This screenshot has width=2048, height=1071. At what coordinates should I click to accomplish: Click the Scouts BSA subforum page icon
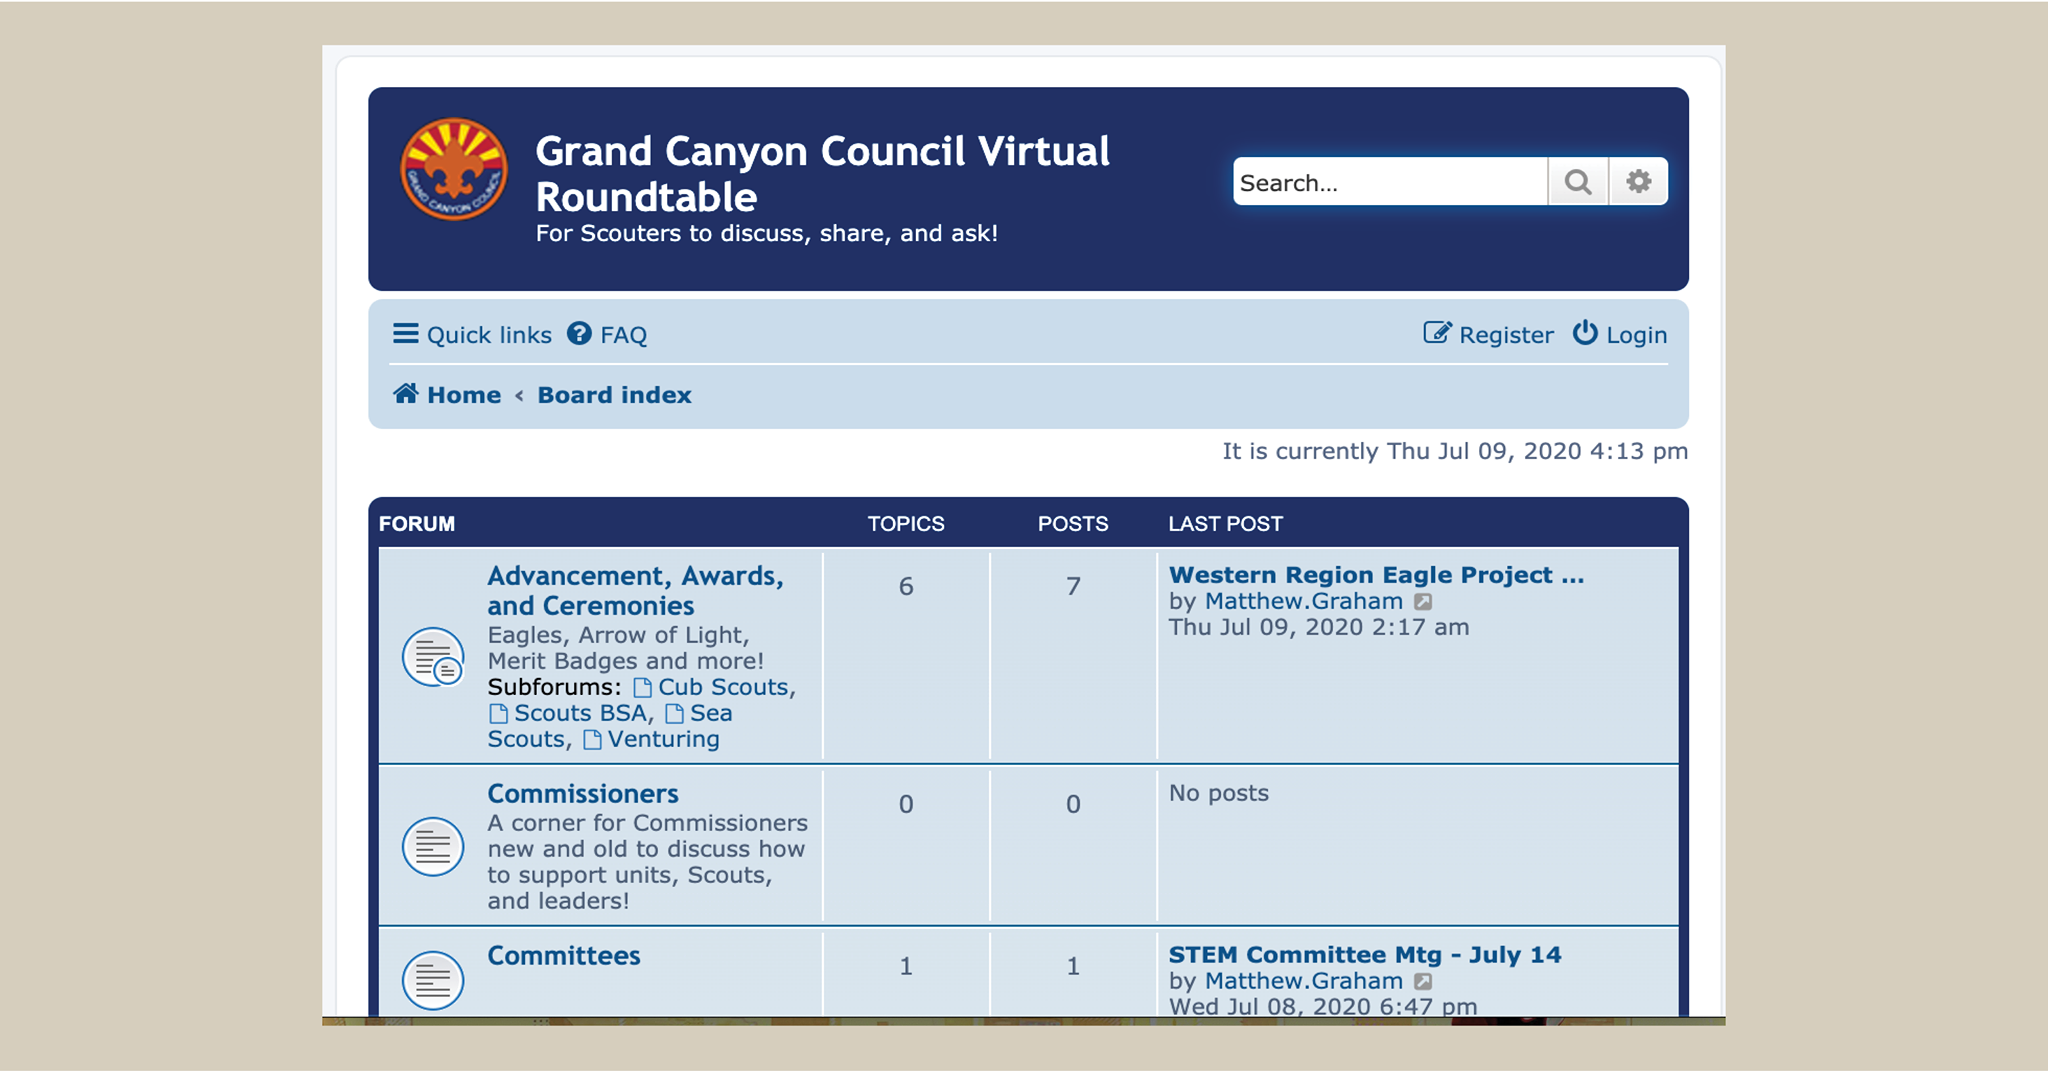[x=498, y=714]
